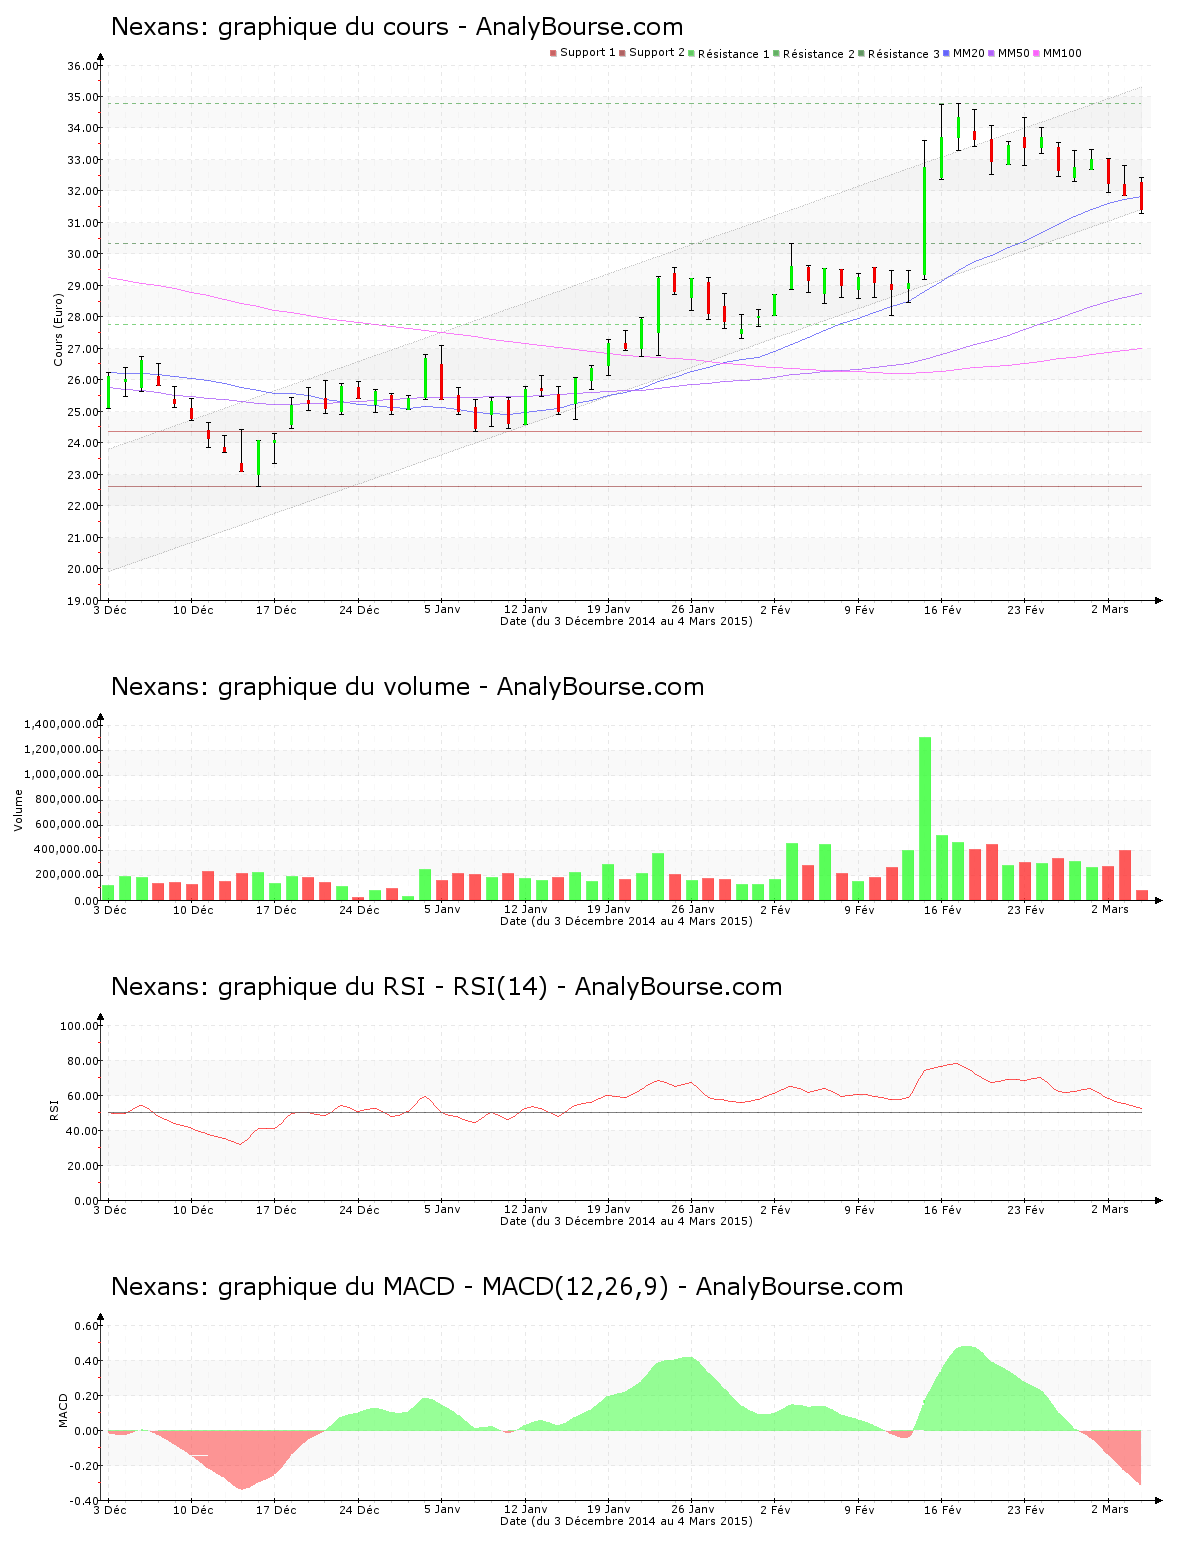Click the MM50 legend color square

(x=991, y=53)
